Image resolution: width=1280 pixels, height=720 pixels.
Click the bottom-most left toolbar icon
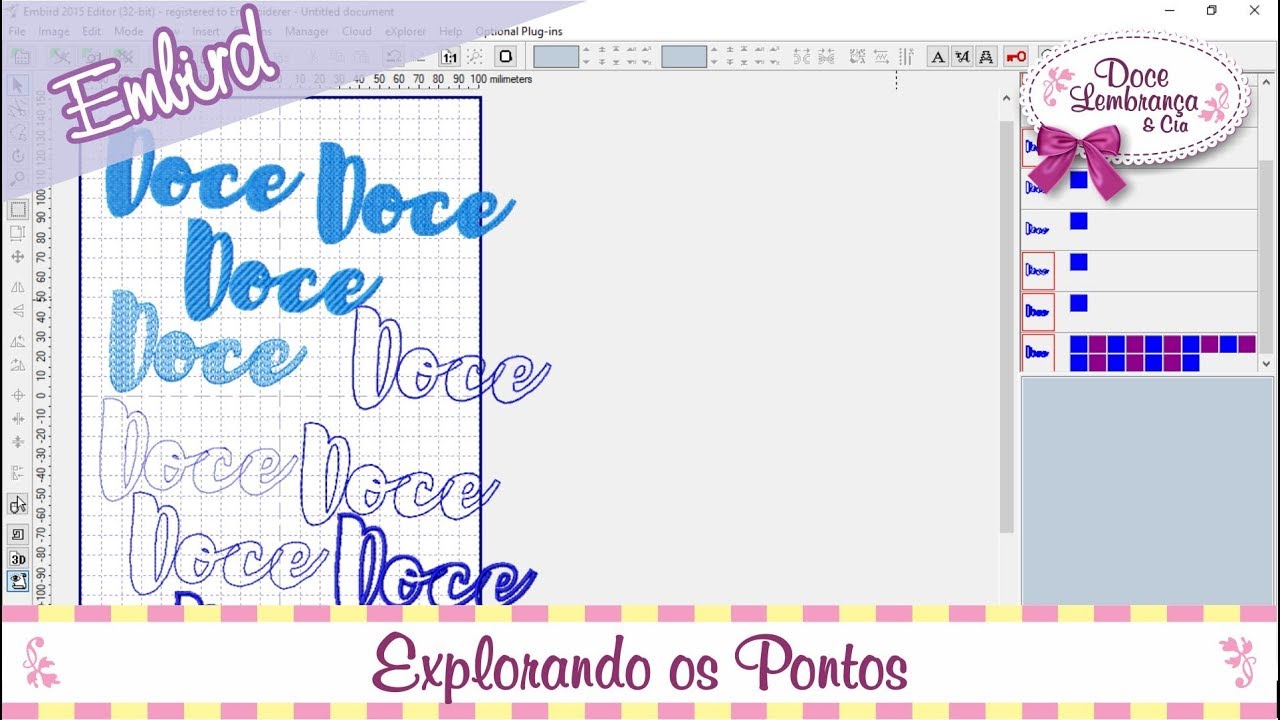point(18,581)
